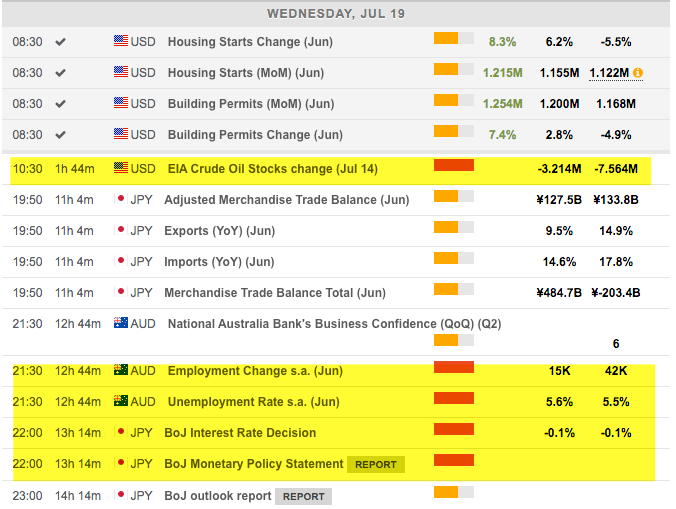The height and width of the screenshot is (509, 676).
Task: Click the Japan flag beside BoJ Monetary Policy Statement
Action: (121, 462)
